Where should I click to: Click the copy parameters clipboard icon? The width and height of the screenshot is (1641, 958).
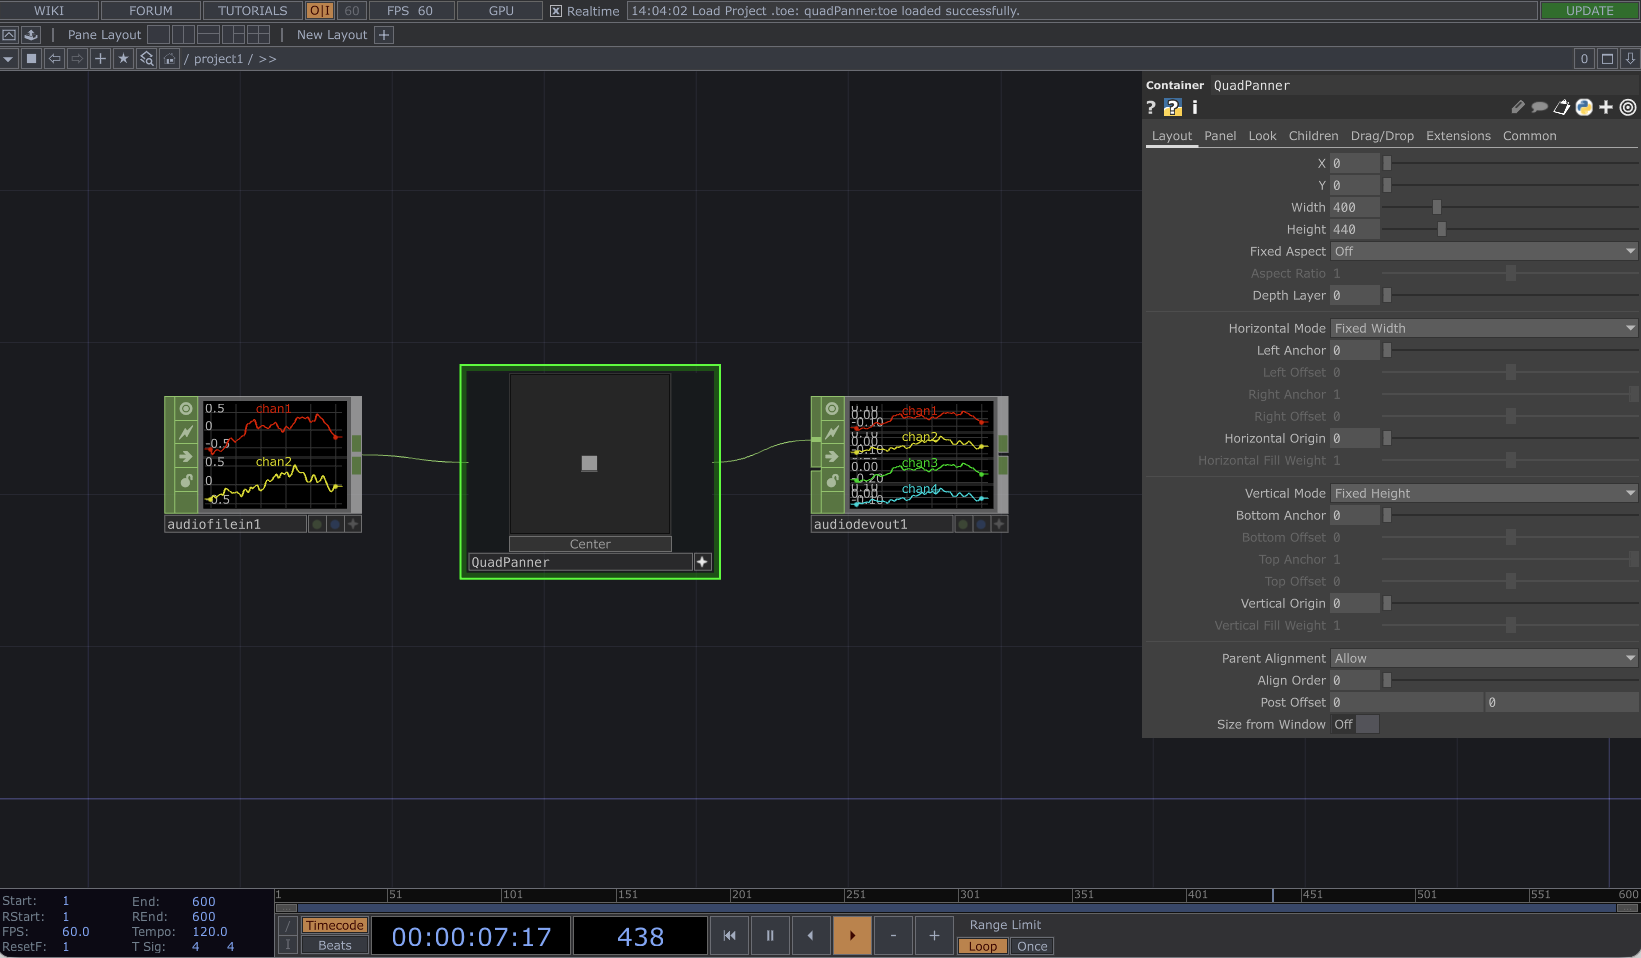click(1562, 107)
